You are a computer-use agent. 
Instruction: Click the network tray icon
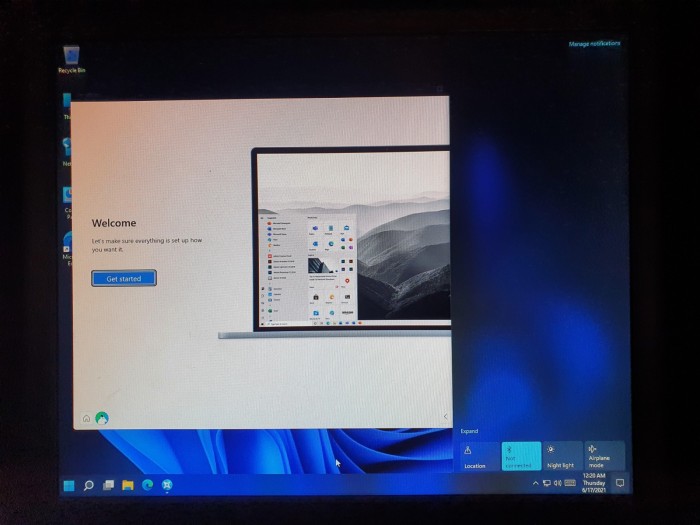(x=547, y=483)
